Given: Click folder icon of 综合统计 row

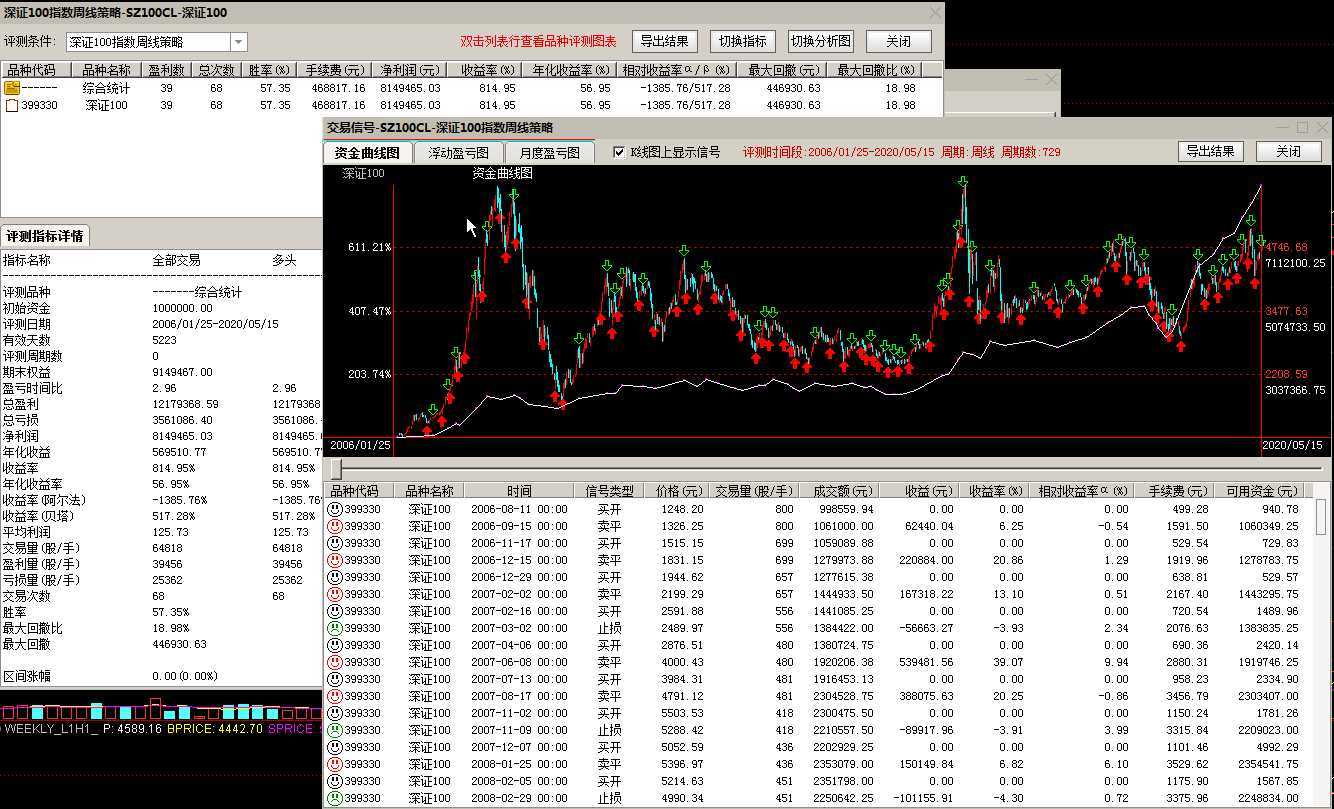Looking at the screenshot, I should coord(12,88).
